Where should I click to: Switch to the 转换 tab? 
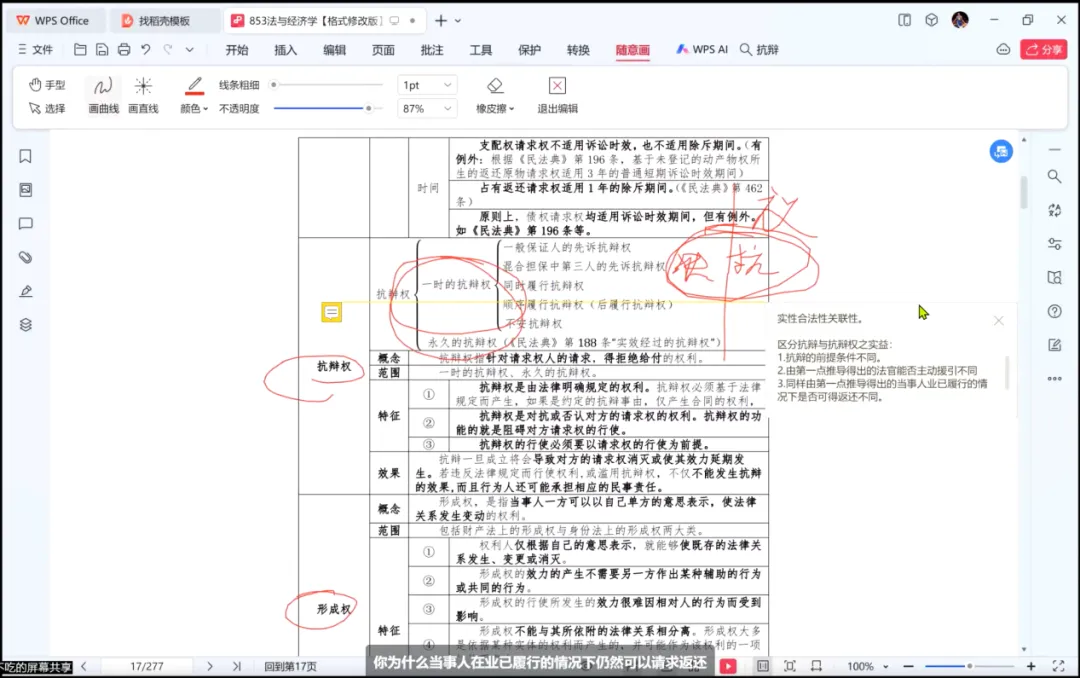pyautogui.click(x=578, y=50)
